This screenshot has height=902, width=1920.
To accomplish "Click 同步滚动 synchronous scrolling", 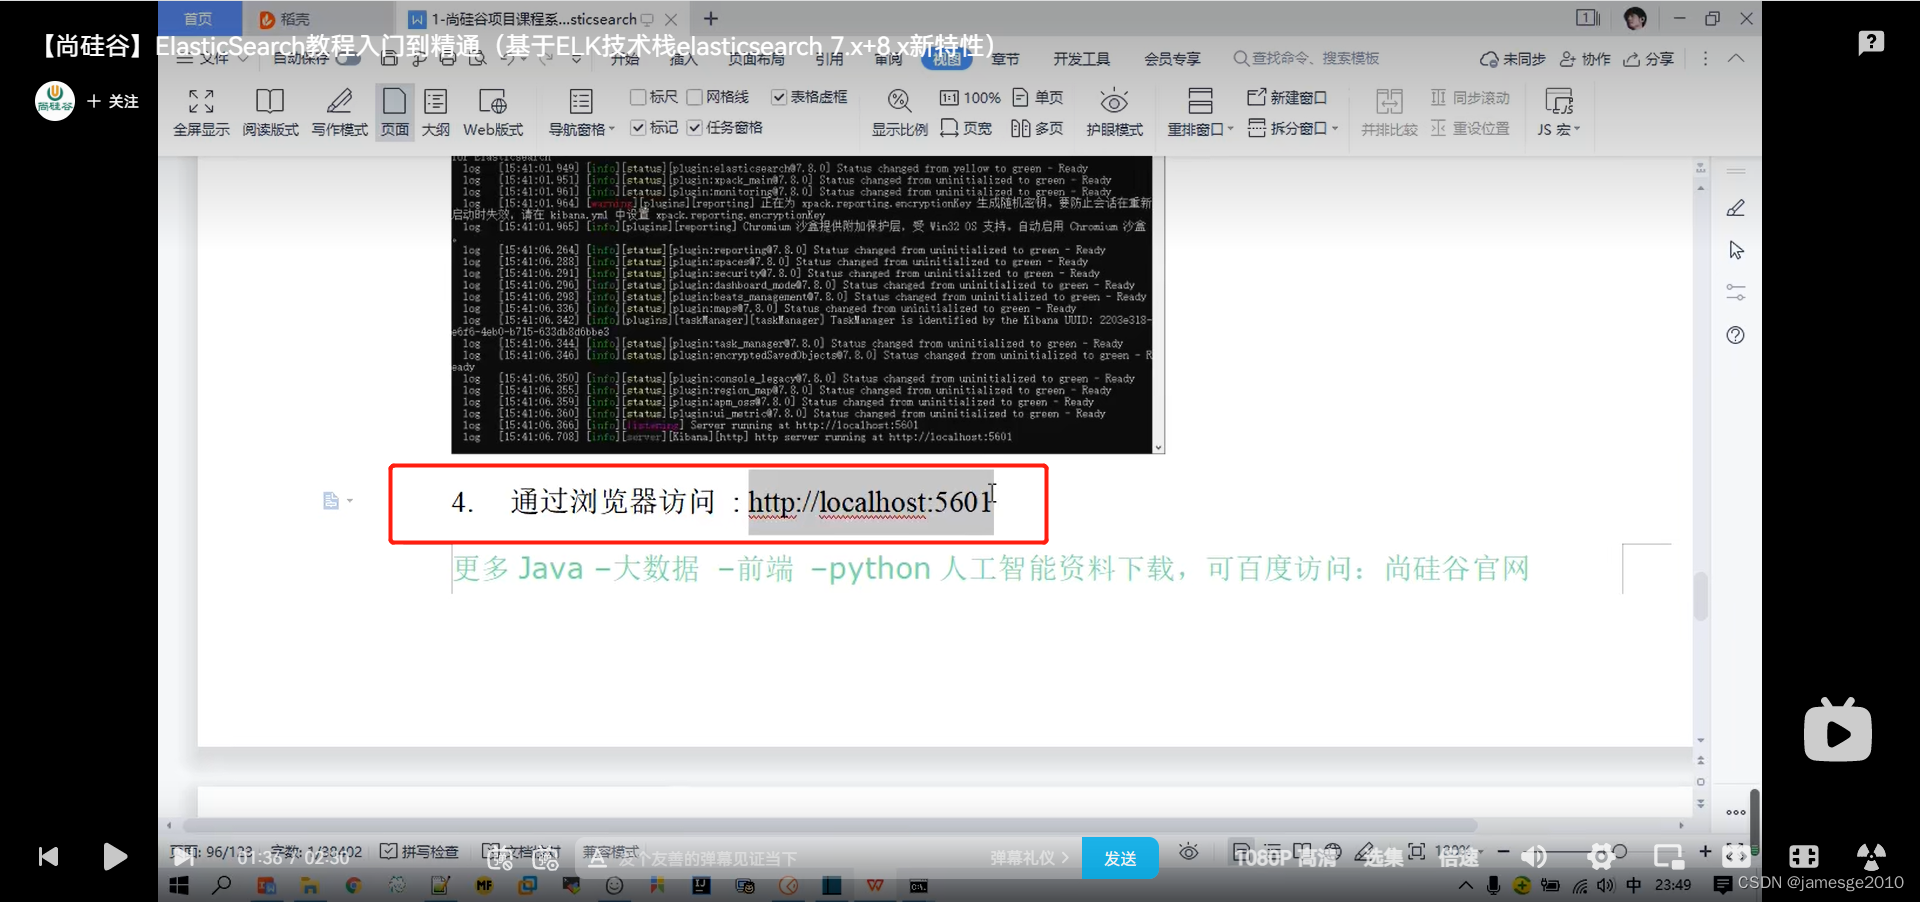I will [x=1470, y=97].
